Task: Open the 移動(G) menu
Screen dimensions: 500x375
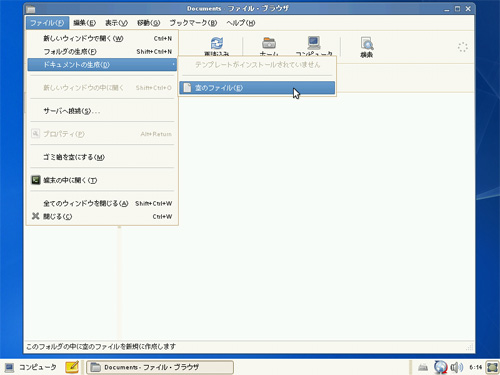Action: [x=149, y=23]
